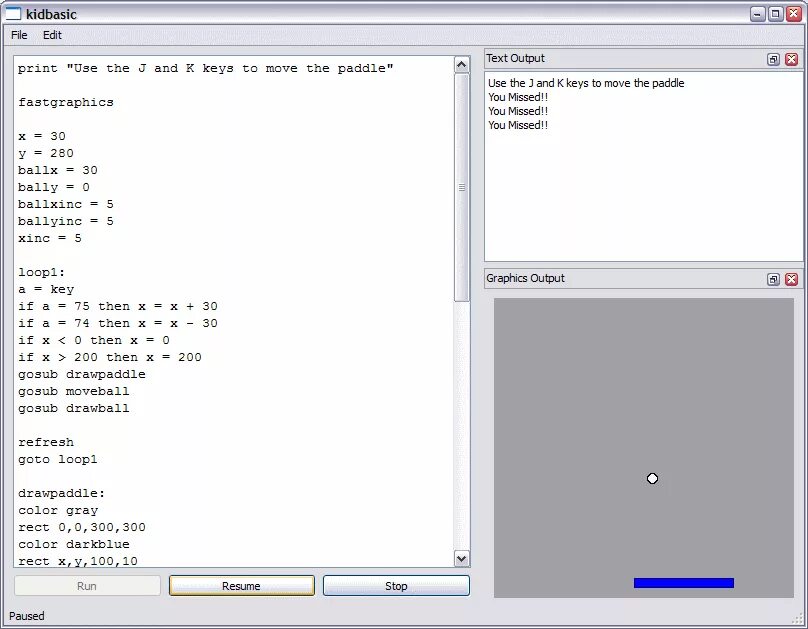Click the code editor vertical scrollbar thumb
Image resolution: width=808 pixels, height=629 pixels.
[462, 188]
